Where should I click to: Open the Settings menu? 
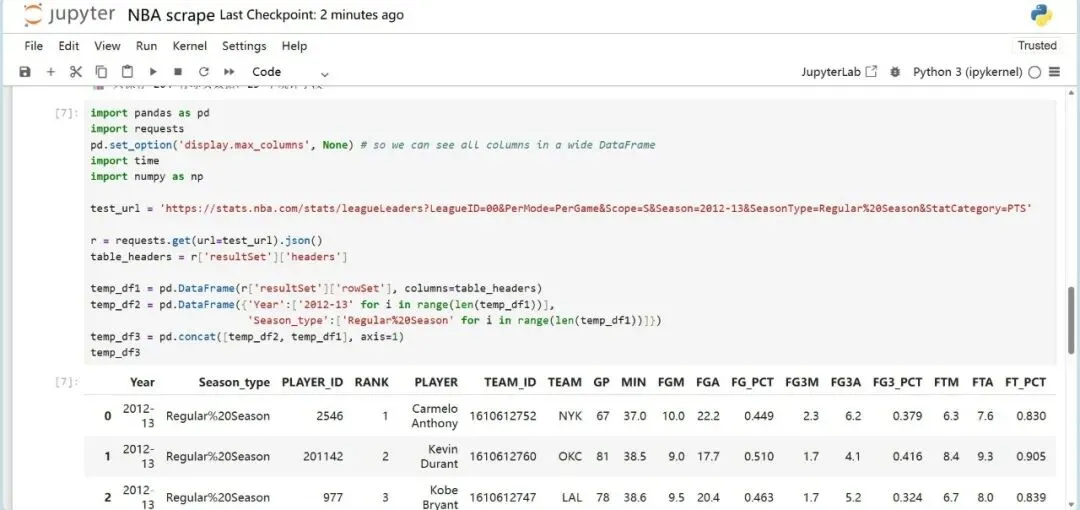(244, 45)
